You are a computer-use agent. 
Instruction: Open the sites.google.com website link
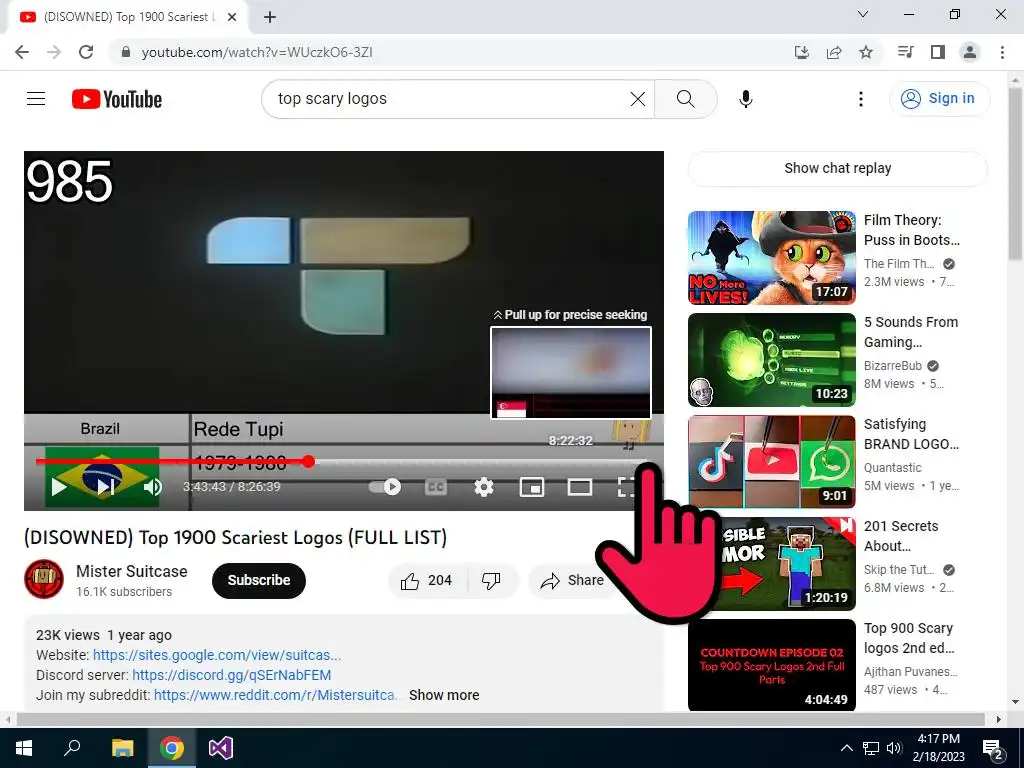coord(217,655)
